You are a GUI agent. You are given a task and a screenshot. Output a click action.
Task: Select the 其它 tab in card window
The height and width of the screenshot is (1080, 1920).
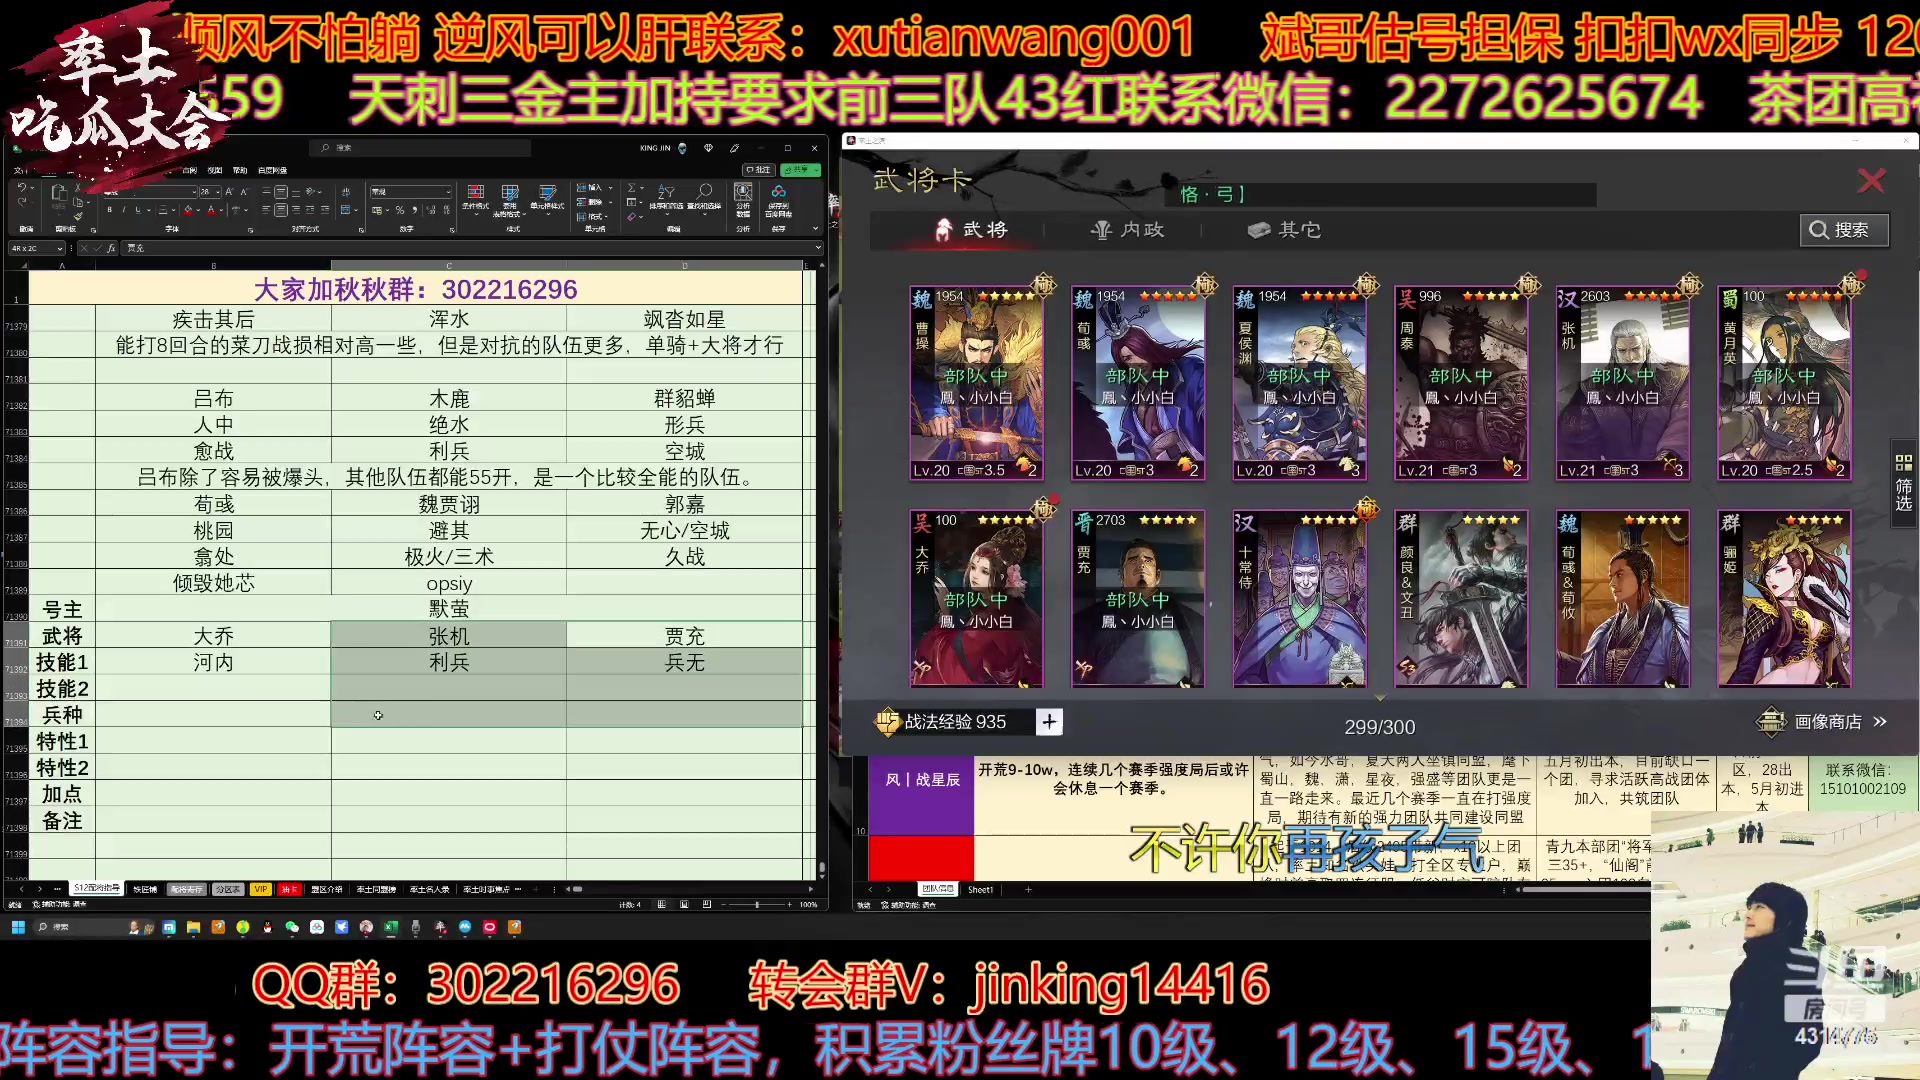(1284, 230)
